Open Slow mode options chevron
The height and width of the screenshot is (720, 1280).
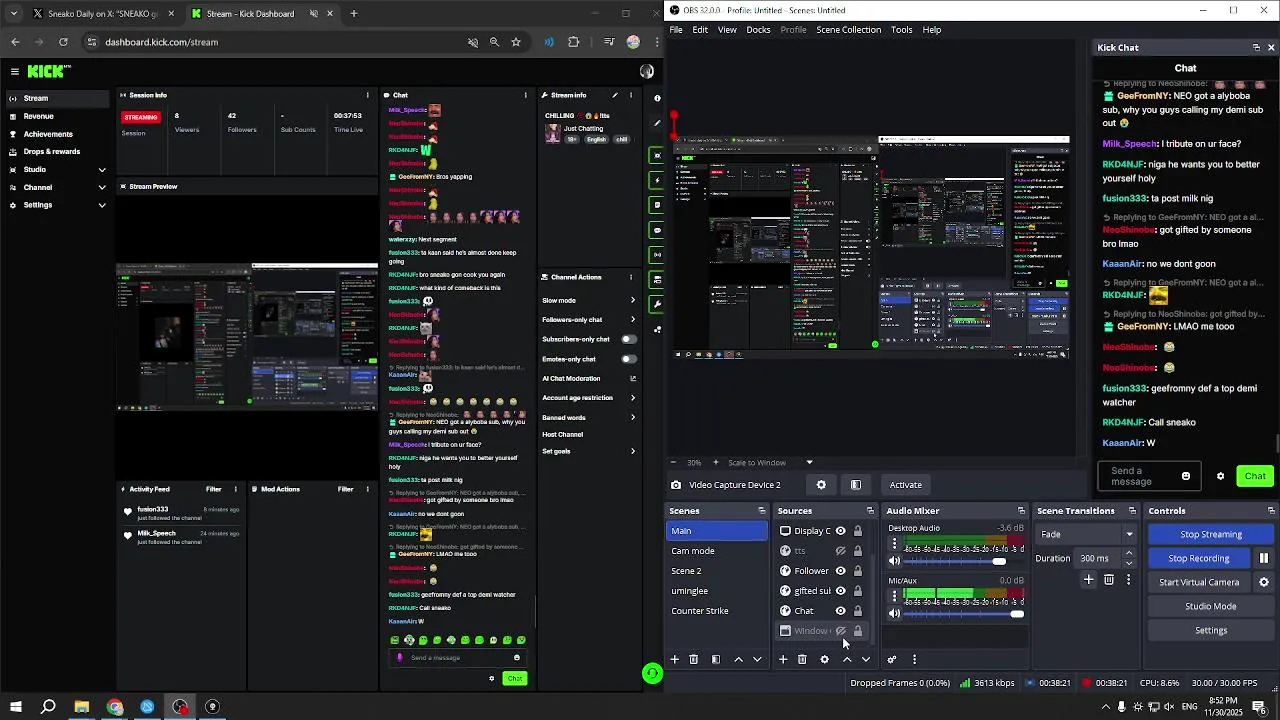632,300
